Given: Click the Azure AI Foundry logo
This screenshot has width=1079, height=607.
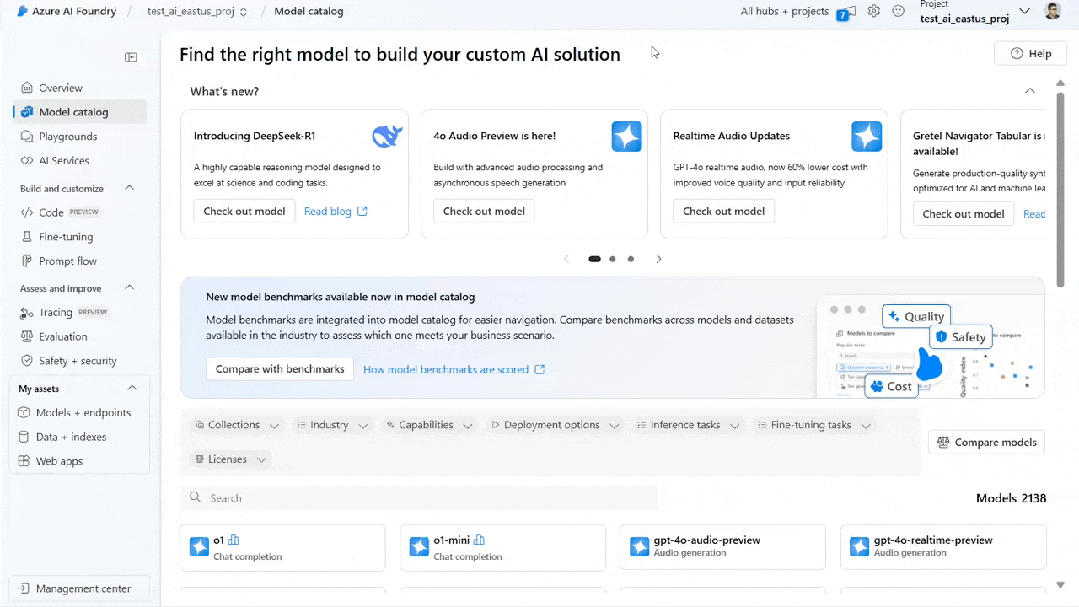Looking at the screenshot, I should point(22,11).
